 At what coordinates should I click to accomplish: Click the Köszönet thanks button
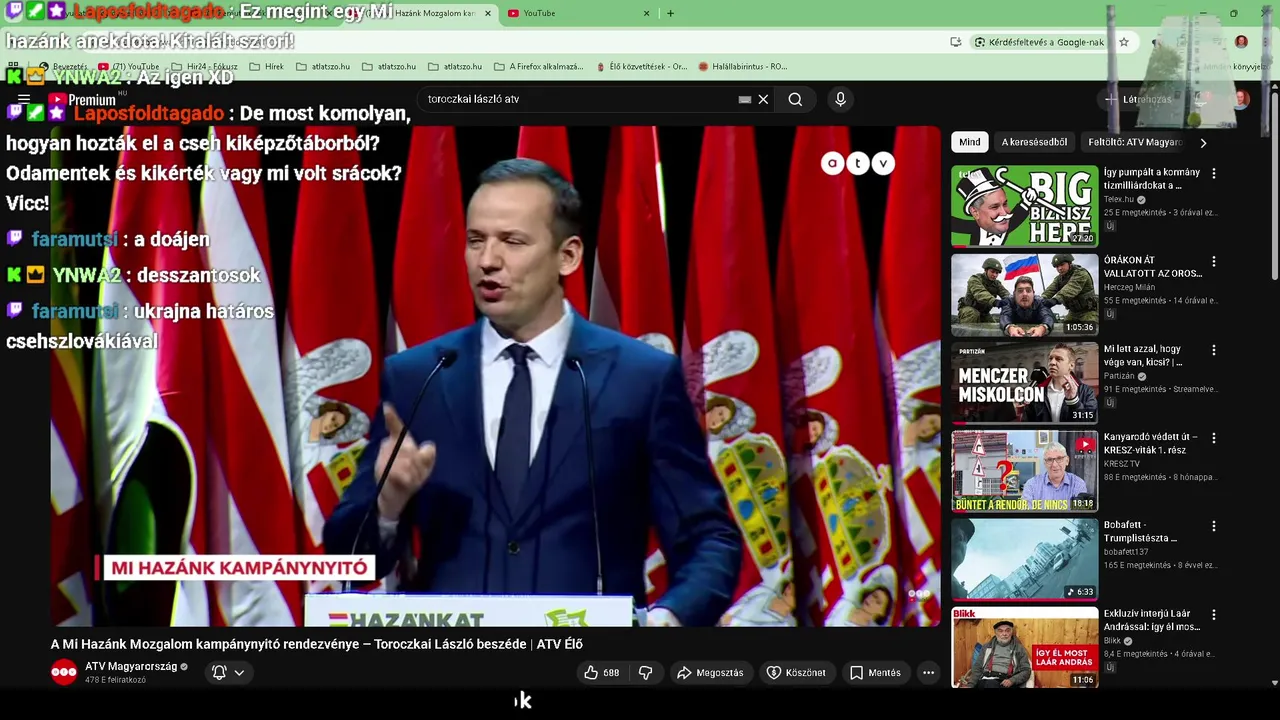796,673
